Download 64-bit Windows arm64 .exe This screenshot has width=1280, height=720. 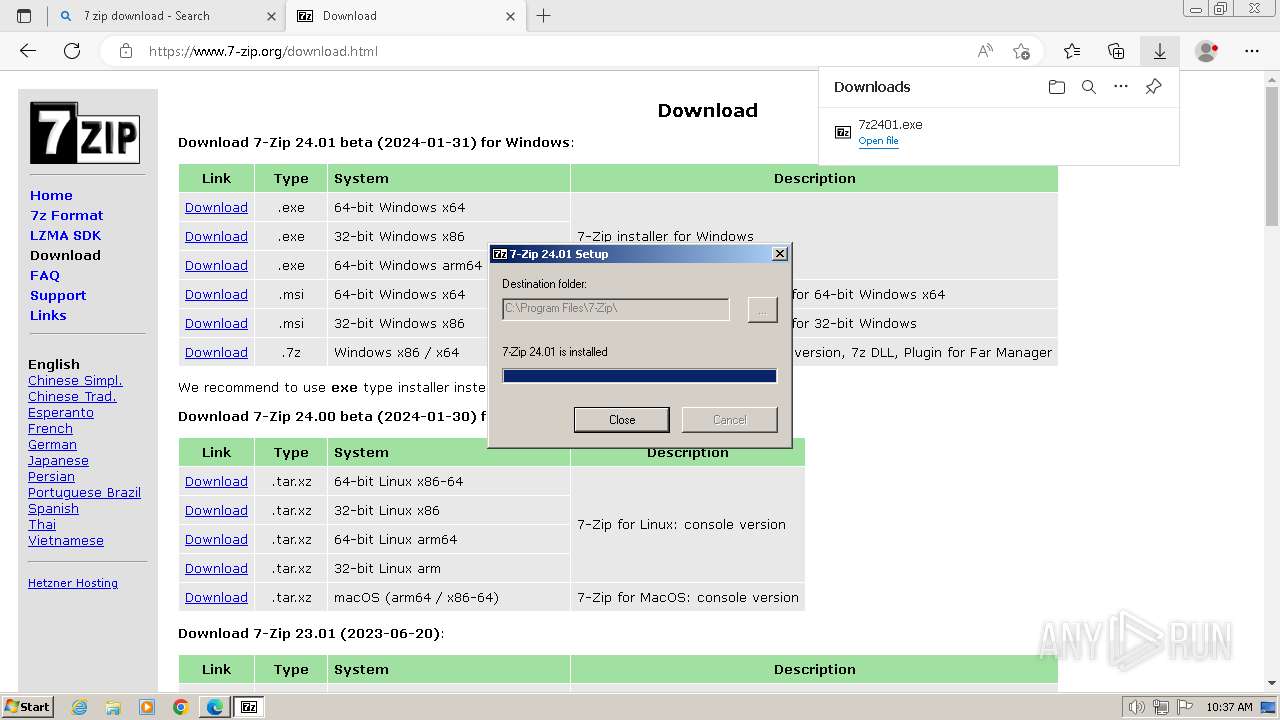click(x=216, y=265)
